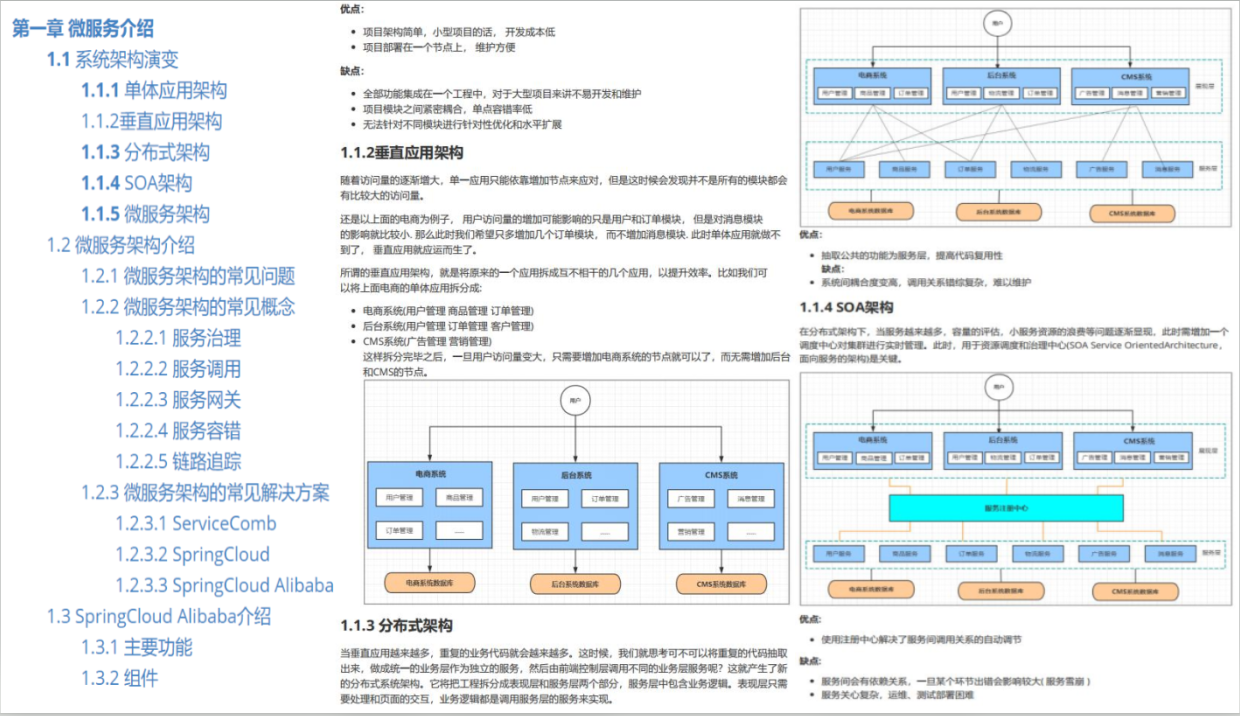The width and height of the screenshot is (1240, 716).
Task: Open 1.2.3.3 SpringCloud Alibaba outline item
Action: pos(225,586)
